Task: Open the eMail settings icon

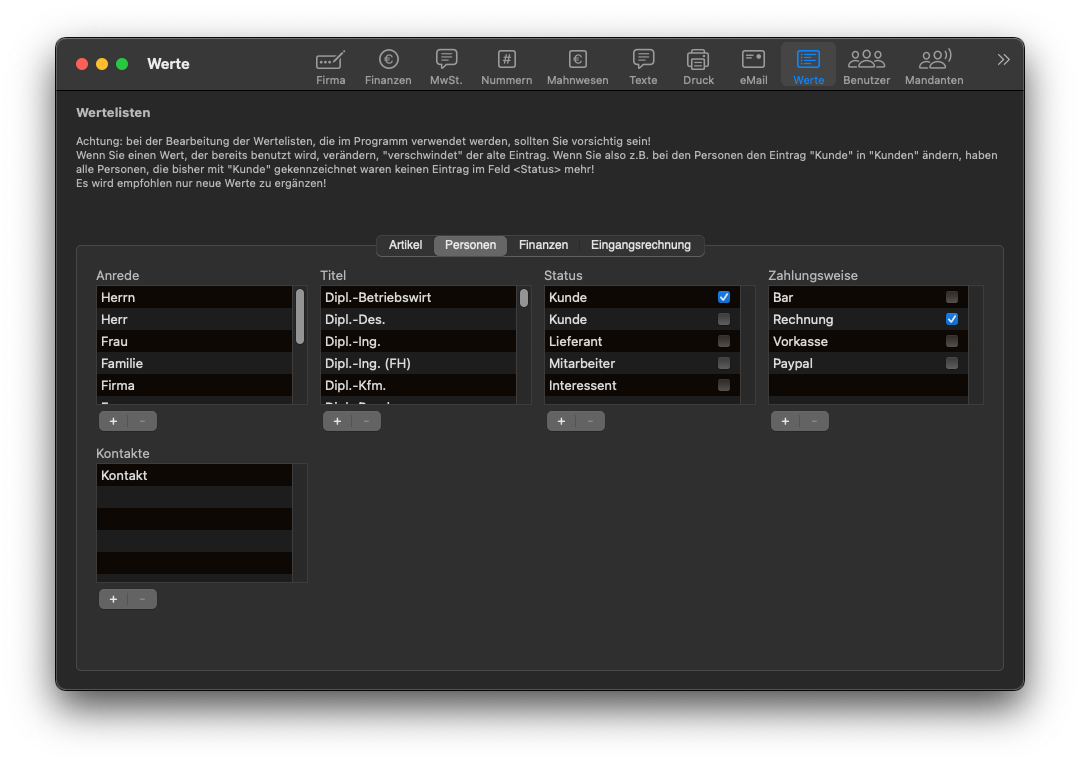Action: (753, 66)
